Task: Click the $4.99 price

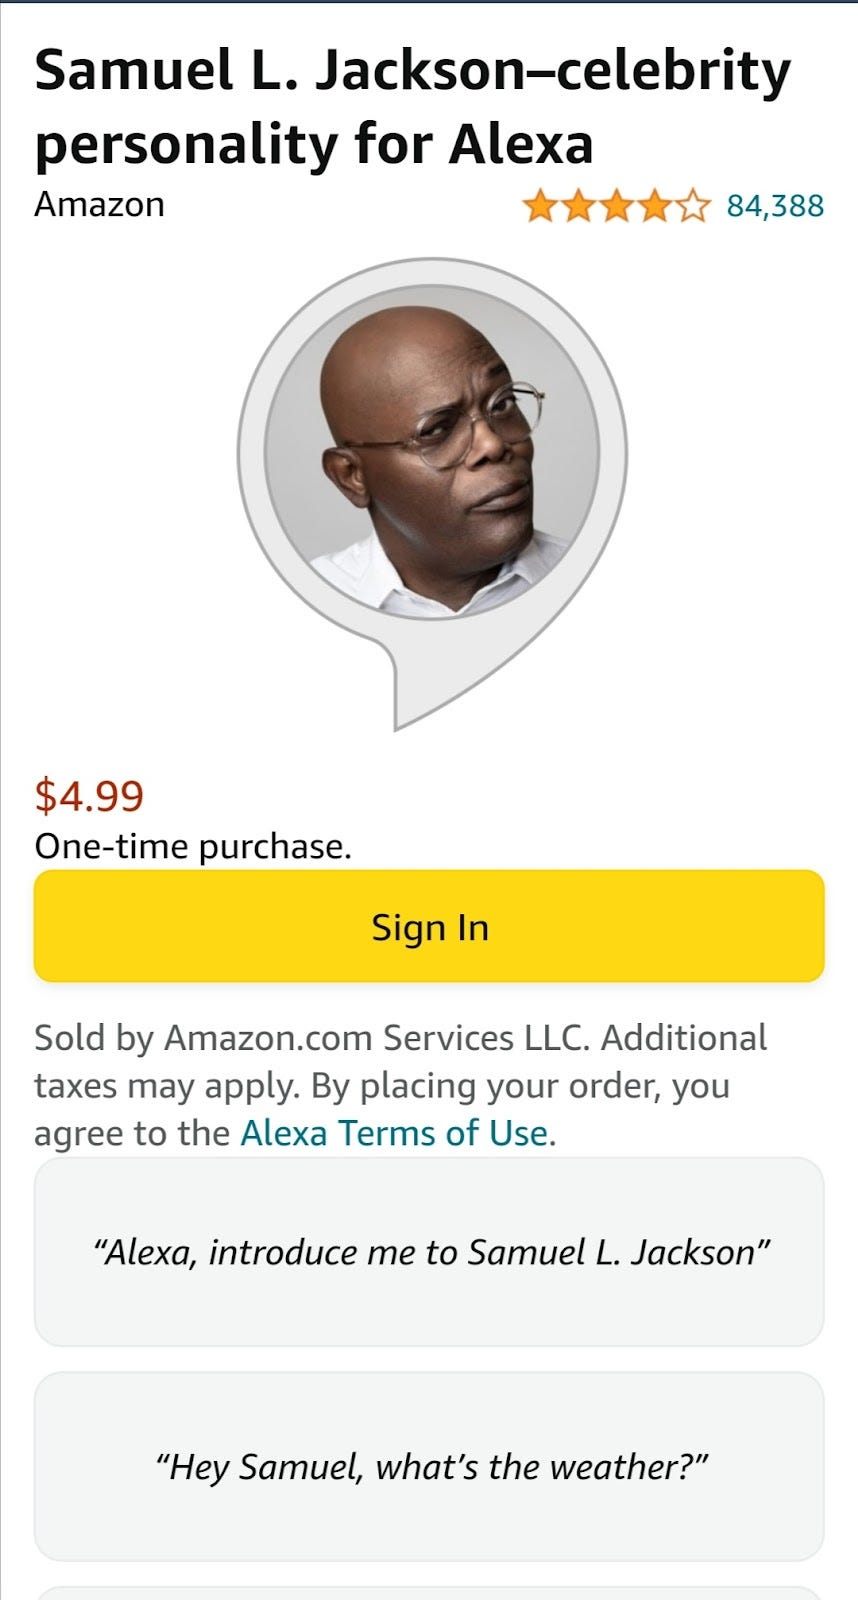Action: click(x=90, y=798)
